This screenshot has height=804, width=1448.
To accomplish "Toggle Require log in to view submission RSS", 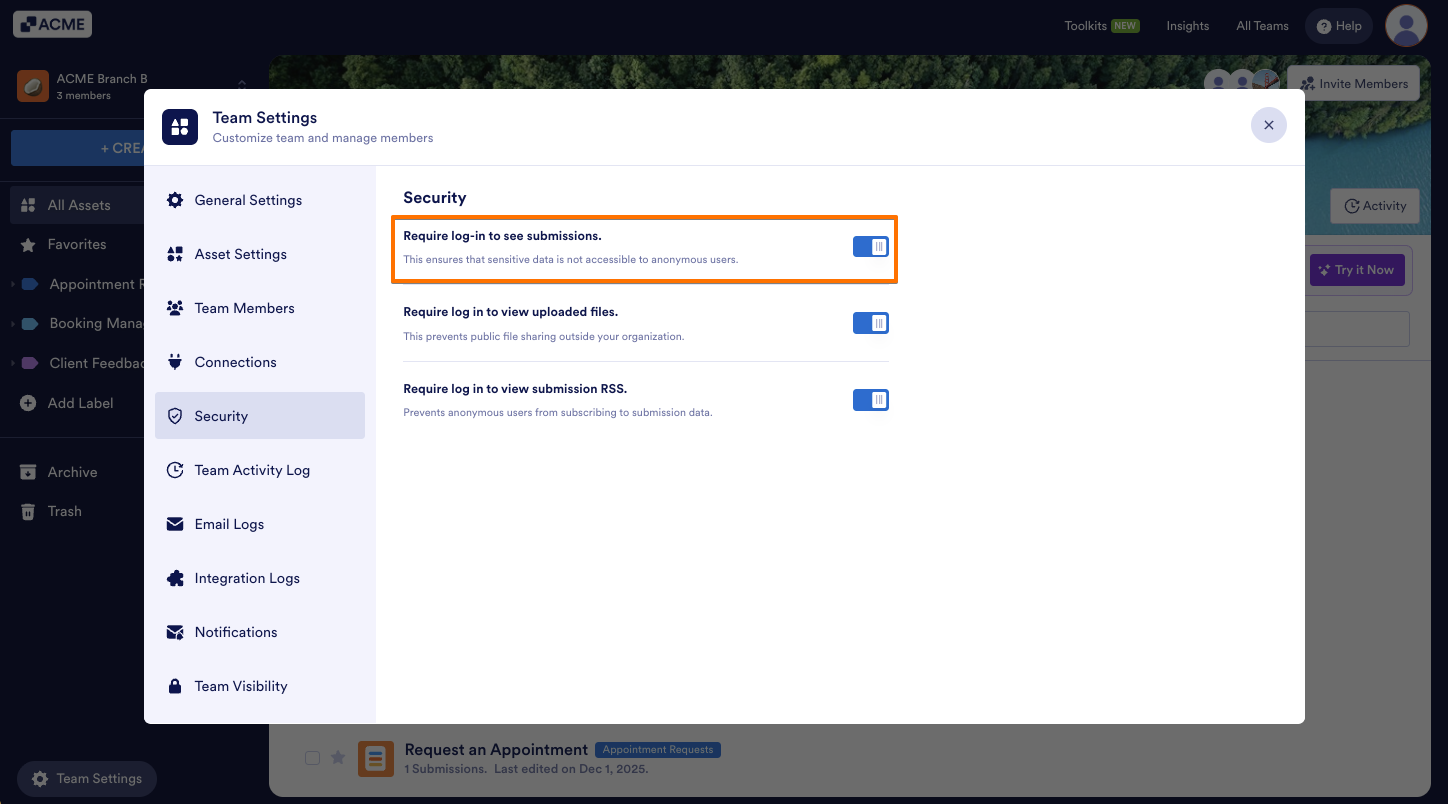I will tap(871, 400).
